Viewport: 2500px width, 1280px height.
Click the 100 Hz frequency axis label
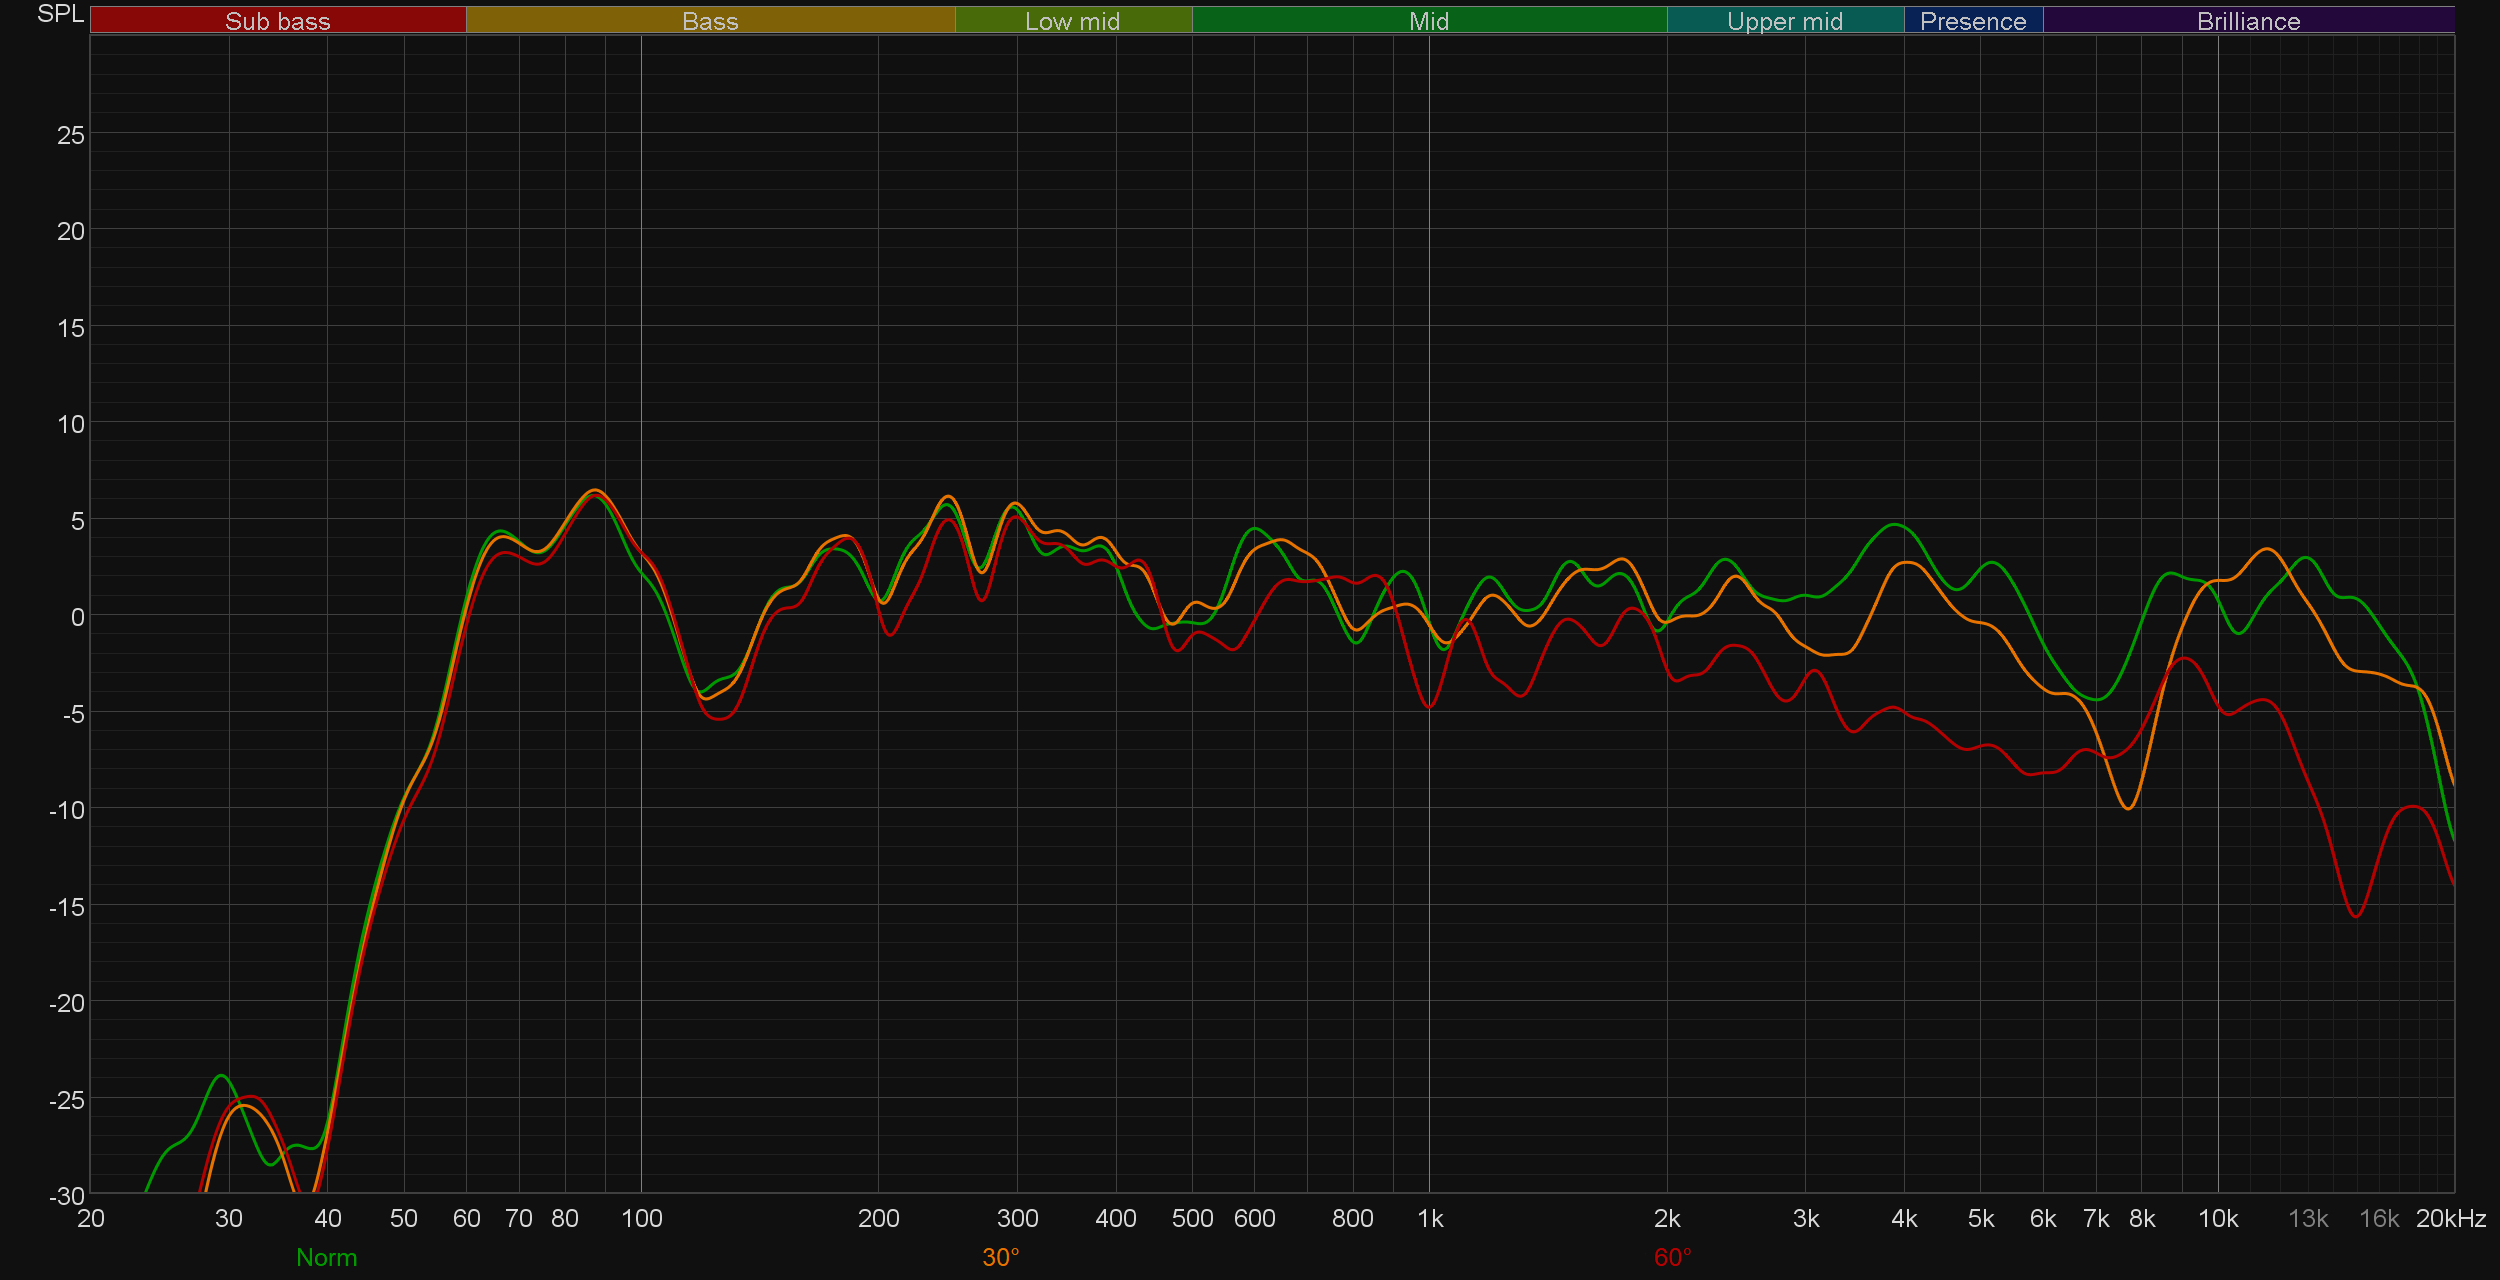pos(641,1218)
